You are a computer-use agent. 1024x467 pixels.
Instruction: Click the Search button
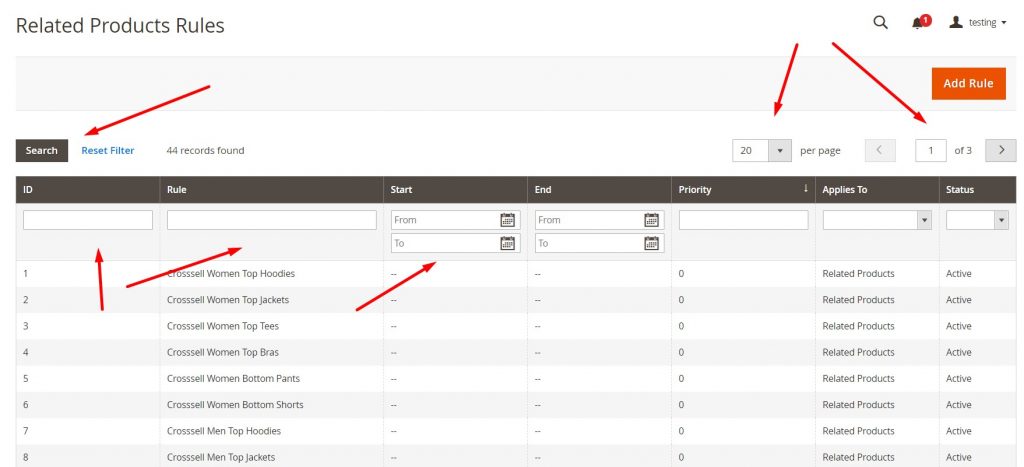(42, 150)
